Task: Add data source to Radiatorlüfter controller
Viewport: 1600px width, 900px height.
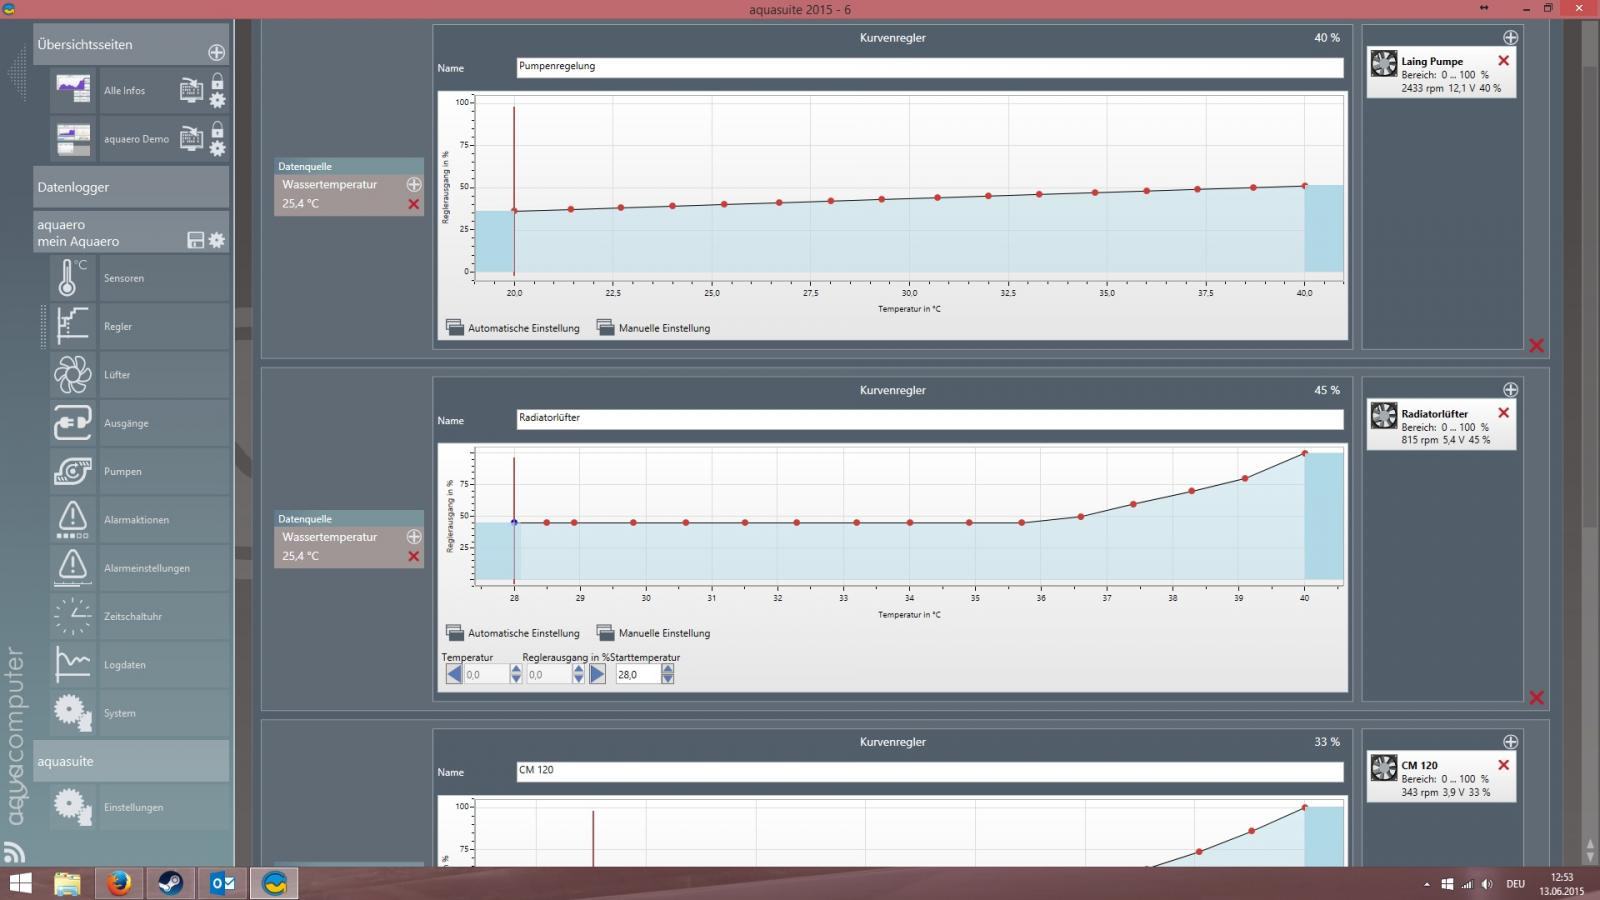Action: coord(413,537)
